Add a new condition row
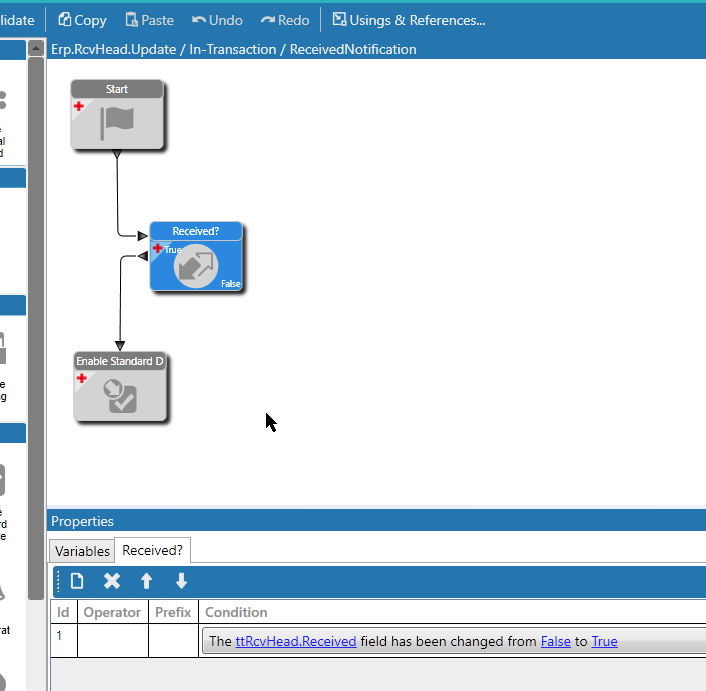This screenshot has height=691, width=706. pyautogui.click(x=77, y=581)
